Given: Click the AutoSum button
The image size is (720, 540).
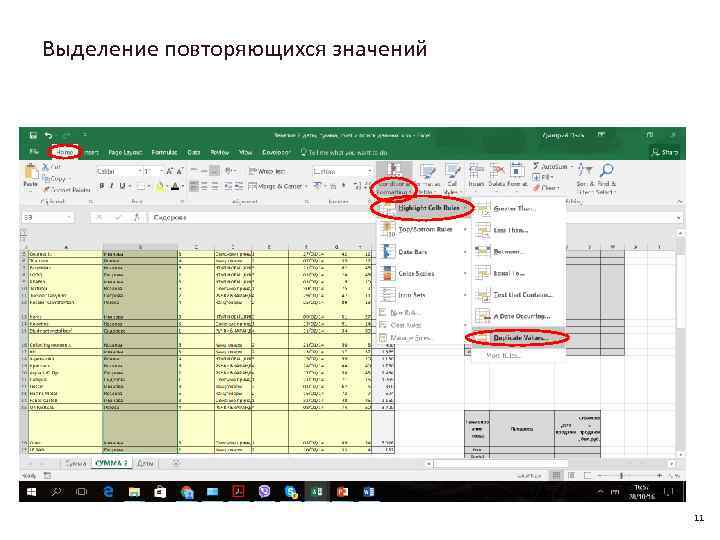Looking at the screenshot, I should [x=552, y=166].
